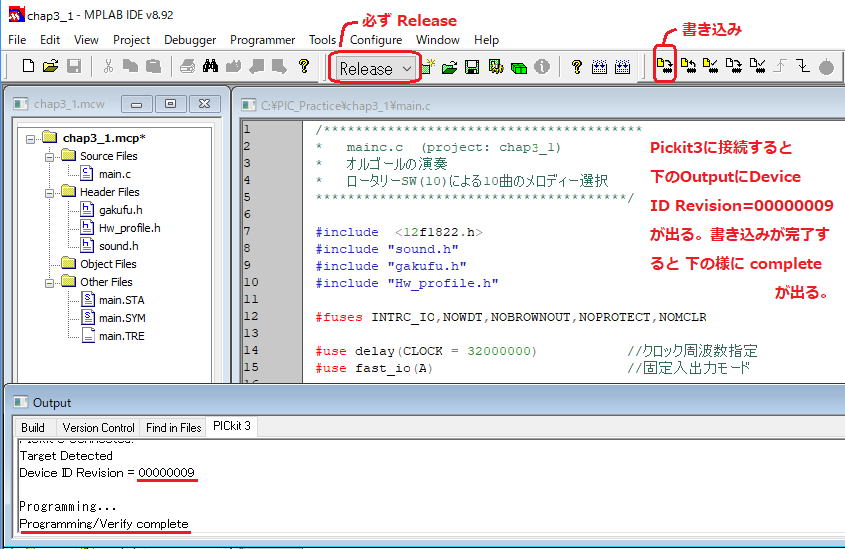Switch to the Build output tab
Image resolution: width=845 pixels, height=549 pixels.
[x=33, y=427]
